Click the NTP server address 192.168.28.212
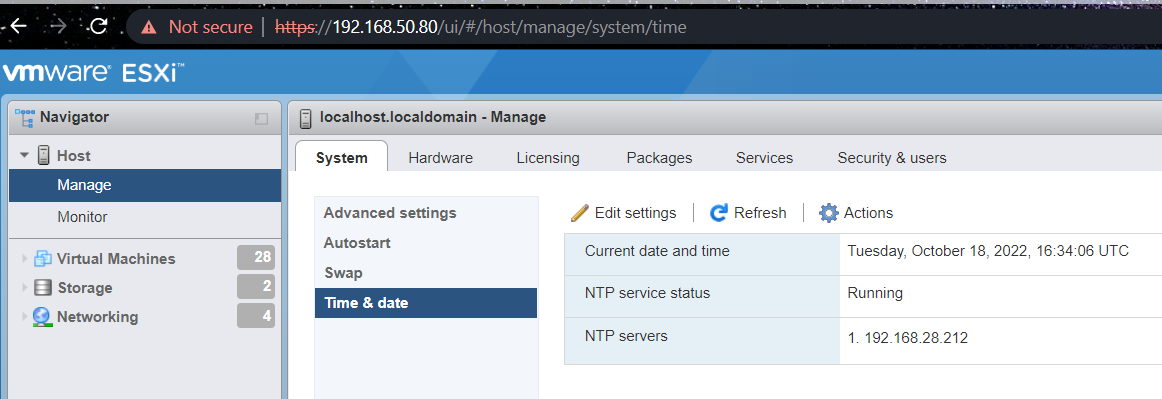Viewport: 1162px width, 399px height. 916,338
